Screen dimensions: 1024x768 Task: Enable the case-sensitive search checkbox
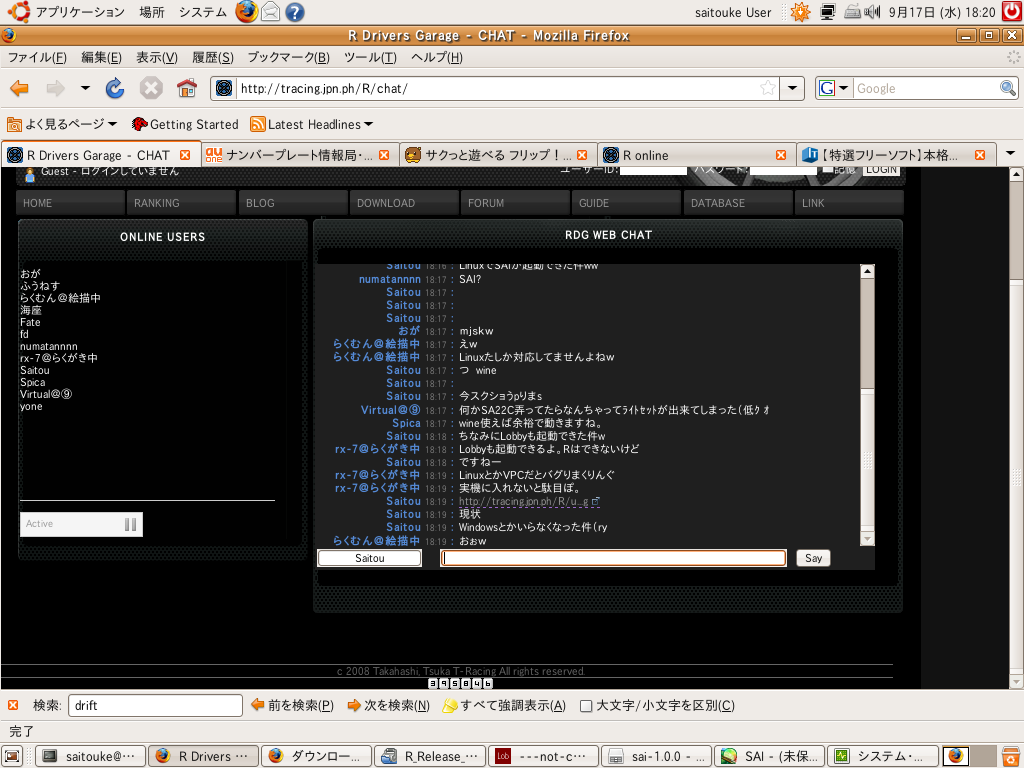[587, 705]
